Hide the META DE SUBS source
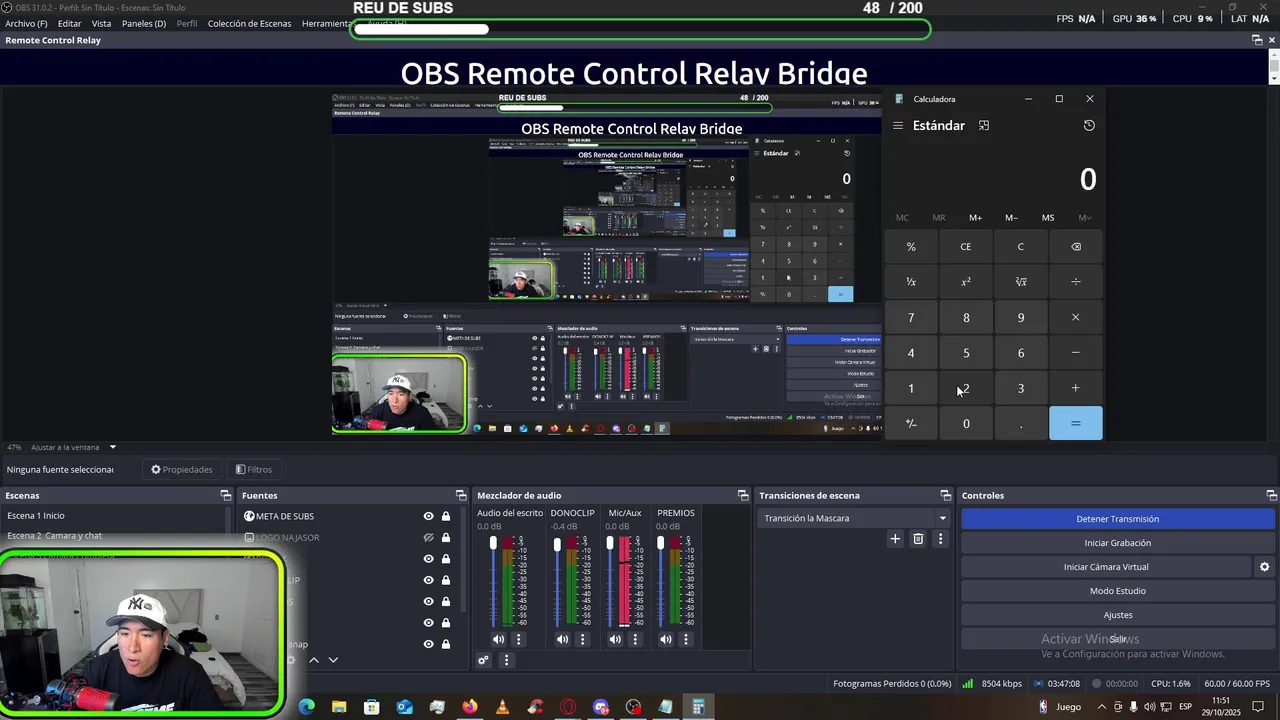1280x720 pixels. (428, 516)
